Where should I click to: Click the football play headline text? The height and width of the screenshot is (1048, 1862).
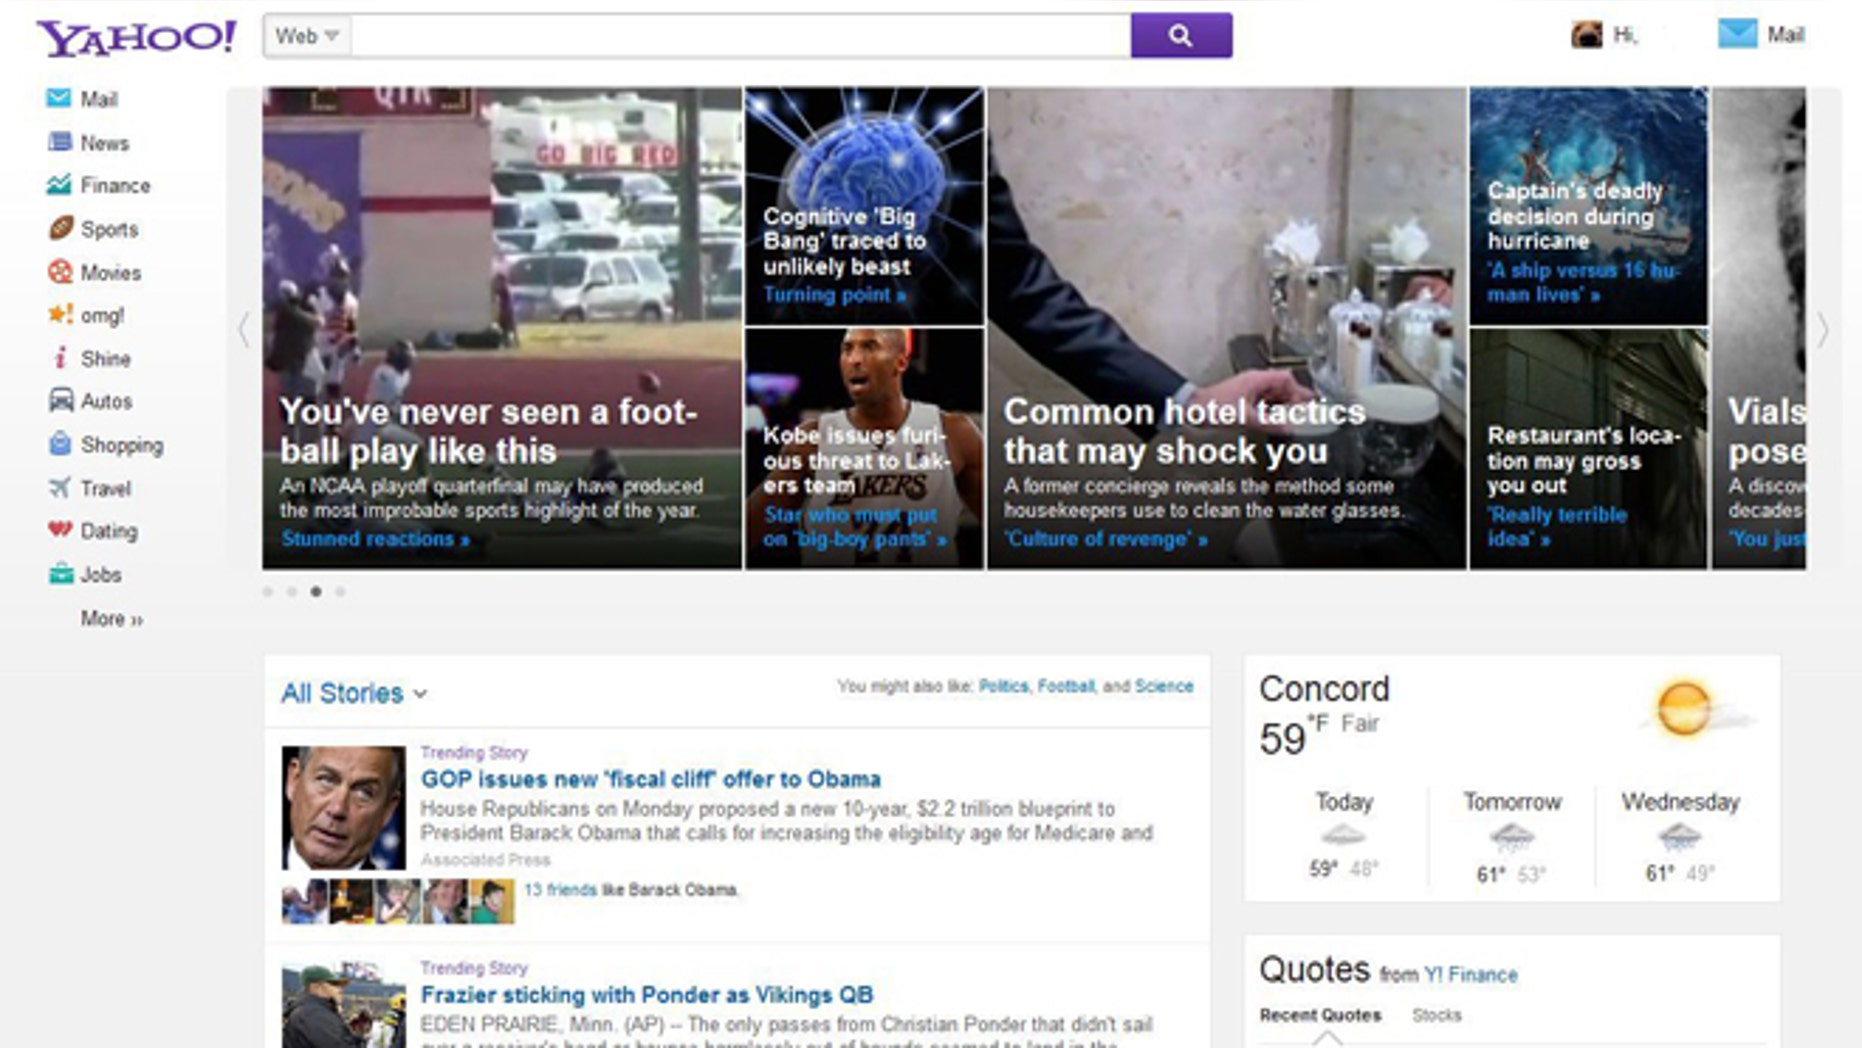click(x=489, y=431)
